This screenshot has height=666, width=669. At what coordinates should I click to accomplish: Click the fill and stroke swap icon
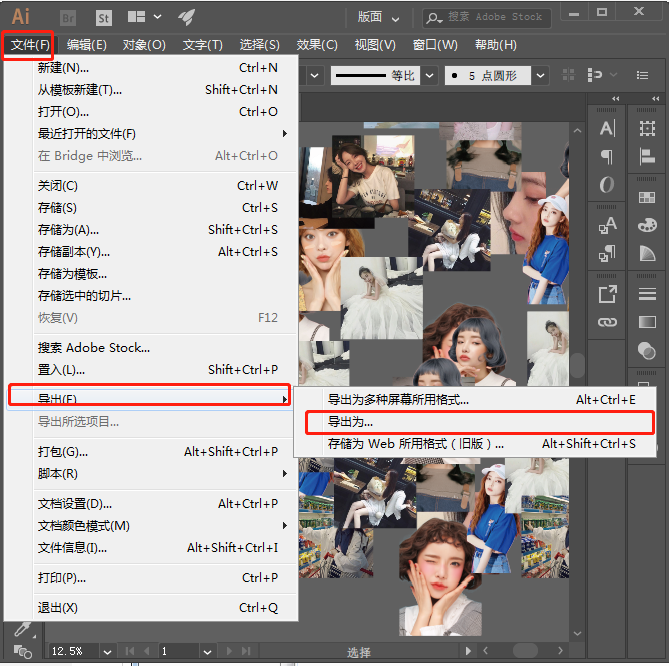pyautogui.click(x=23, y=652)
